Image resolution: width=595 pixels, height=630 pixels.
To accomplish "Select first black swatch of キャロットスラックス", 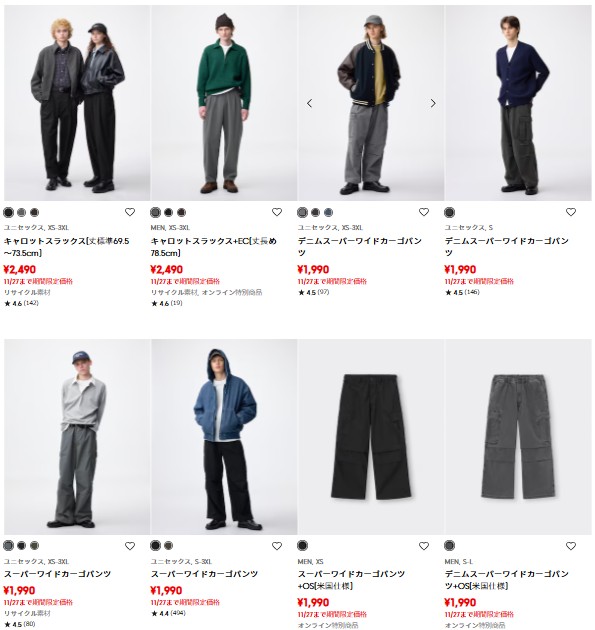I will click(8, 212).
